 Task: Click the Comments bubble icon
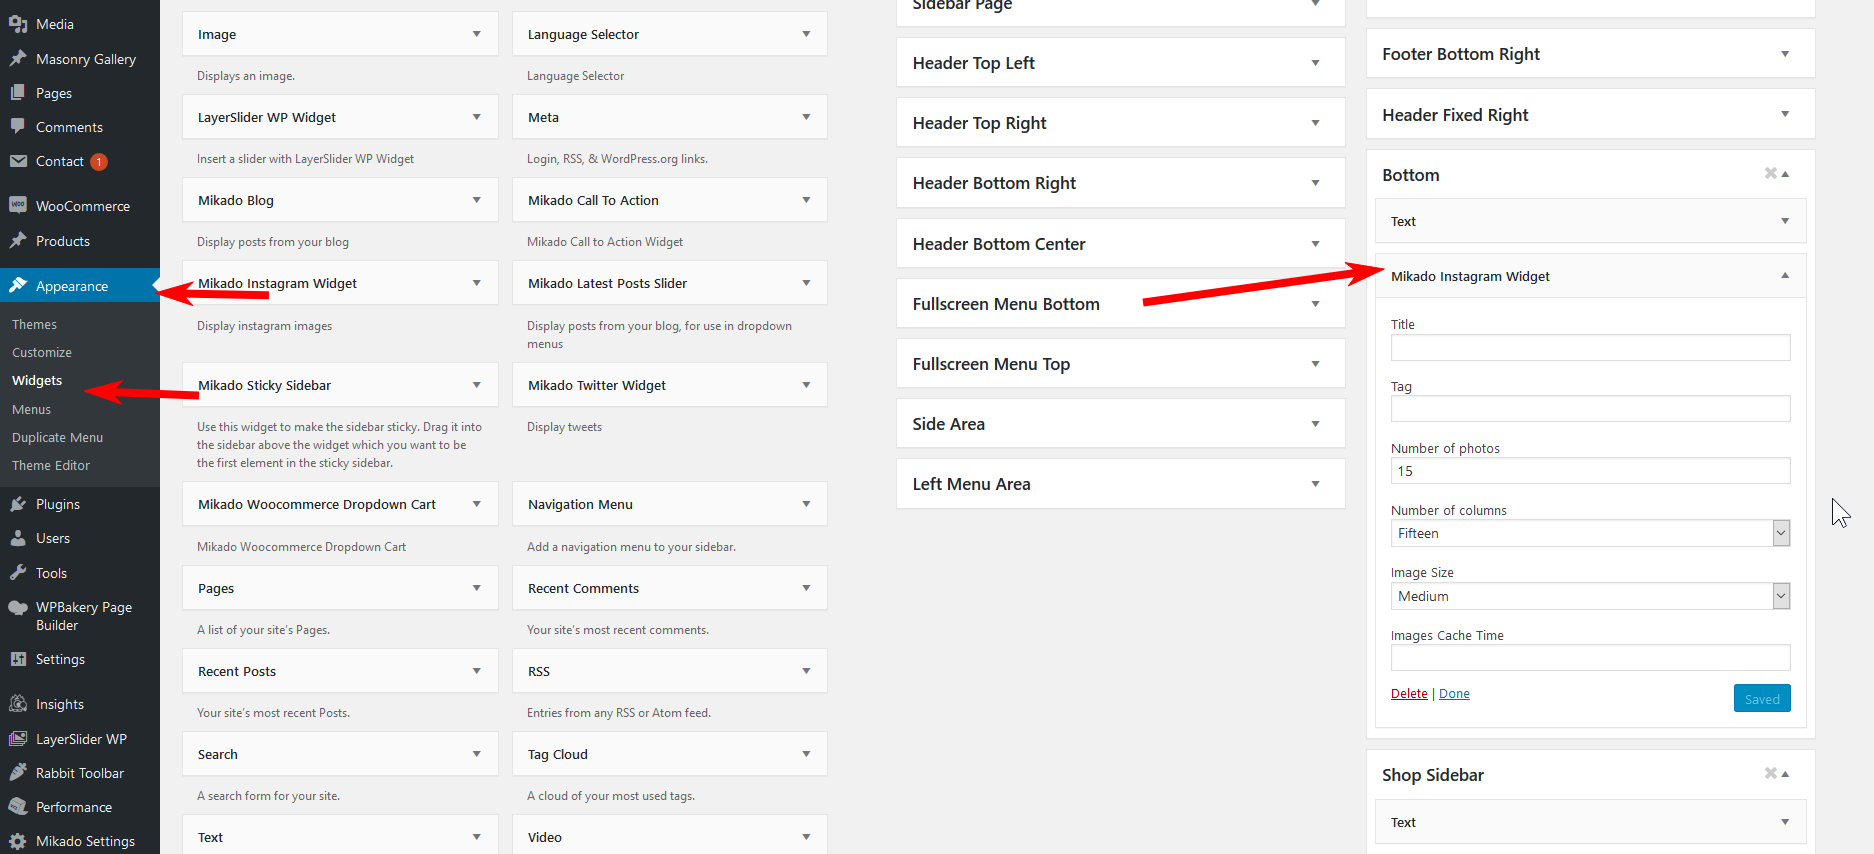tap(18, 127)
